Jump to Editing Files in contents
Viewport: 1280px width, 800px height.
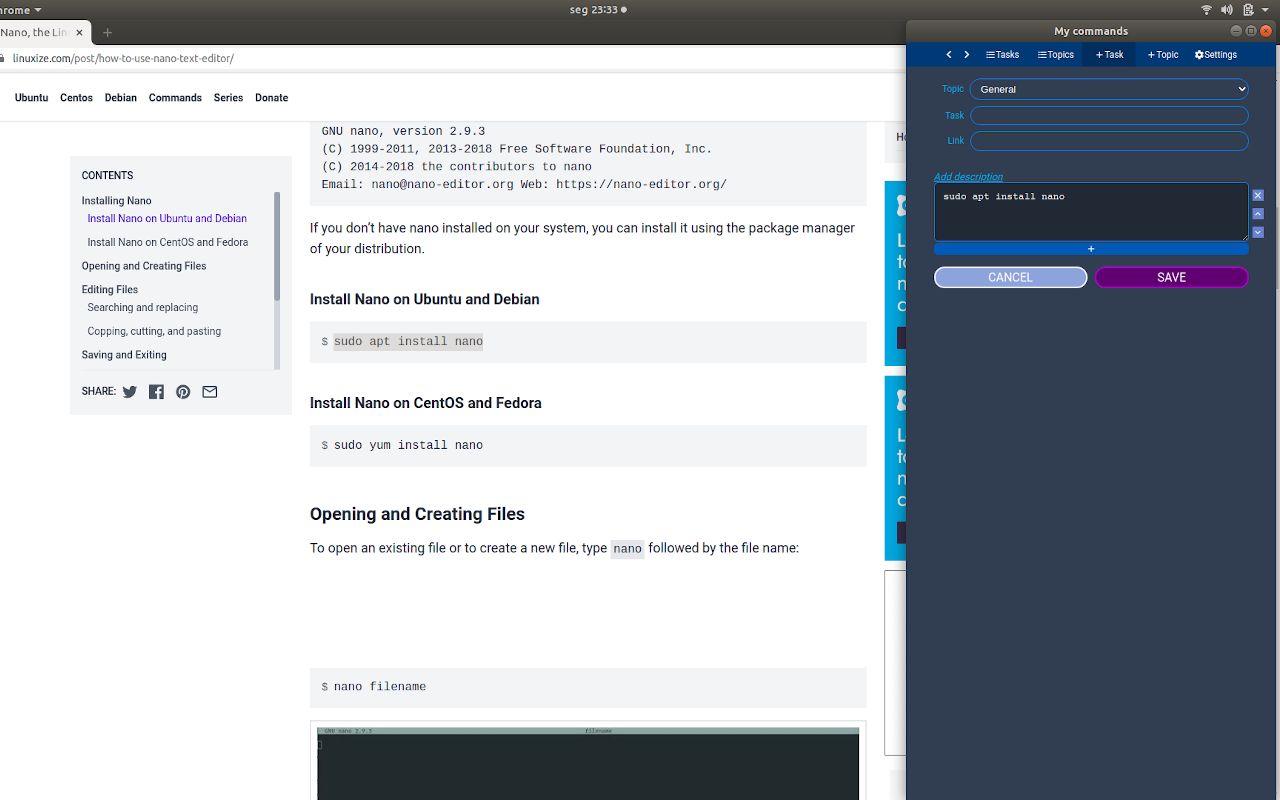pyautogui.click(x=110, y=290)
